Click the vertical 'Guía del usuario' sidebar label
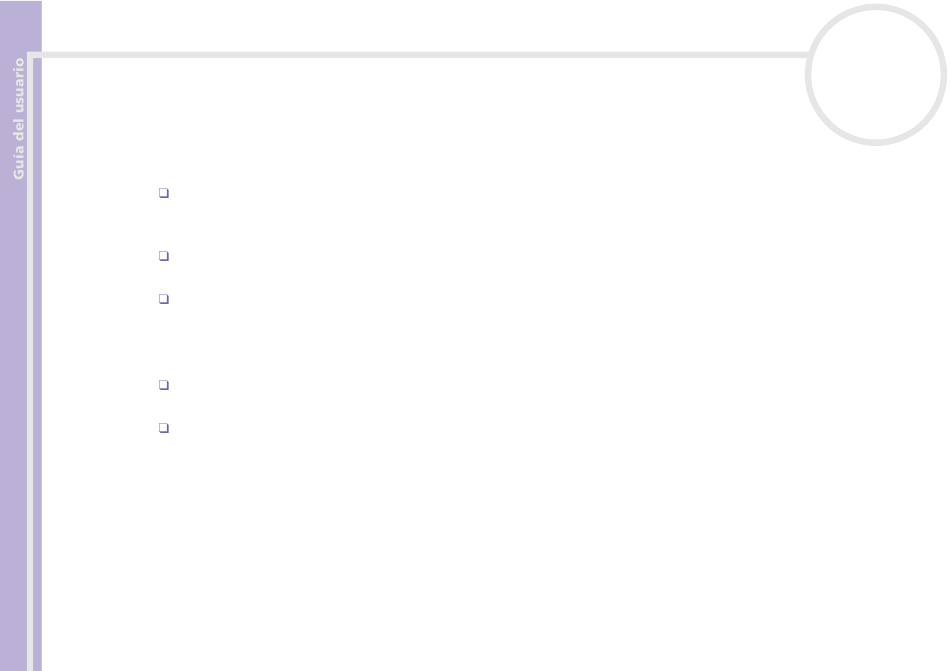 click(x=19, y=119)
